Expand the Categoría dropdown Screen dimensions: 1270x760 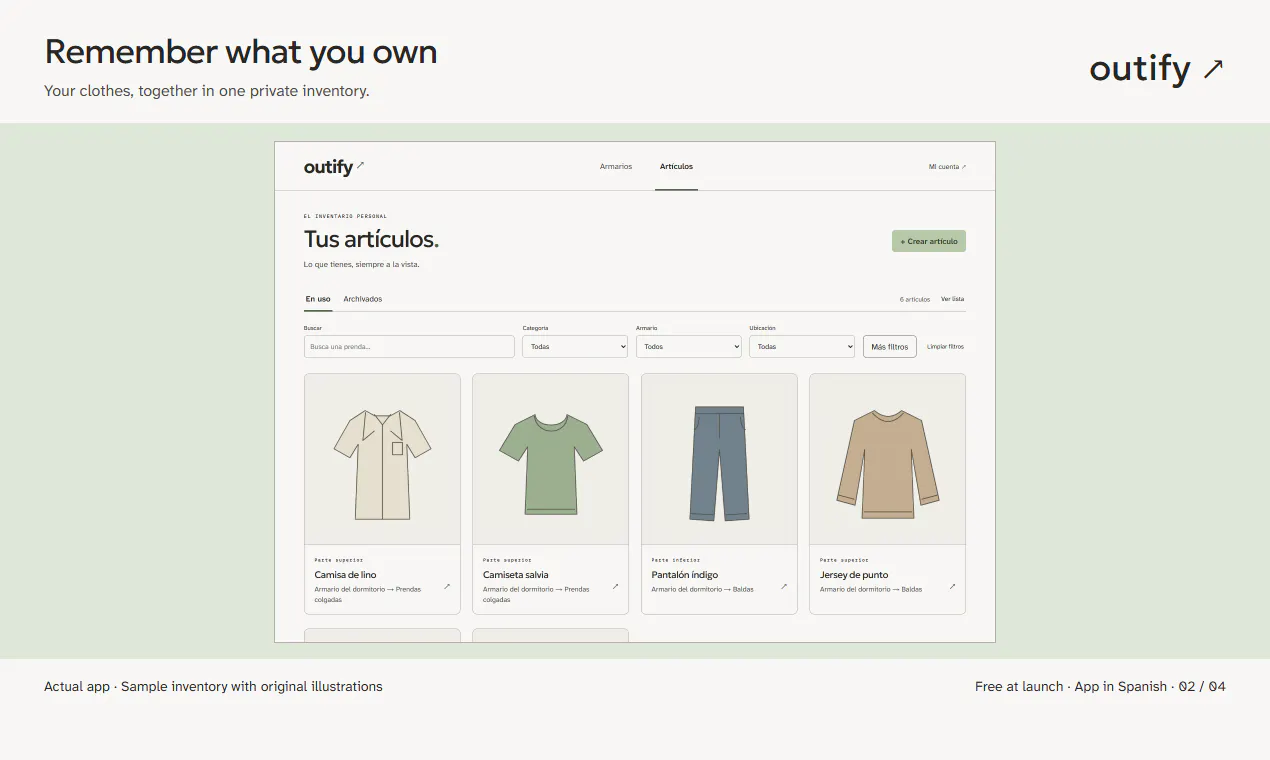tap(575, 346)
